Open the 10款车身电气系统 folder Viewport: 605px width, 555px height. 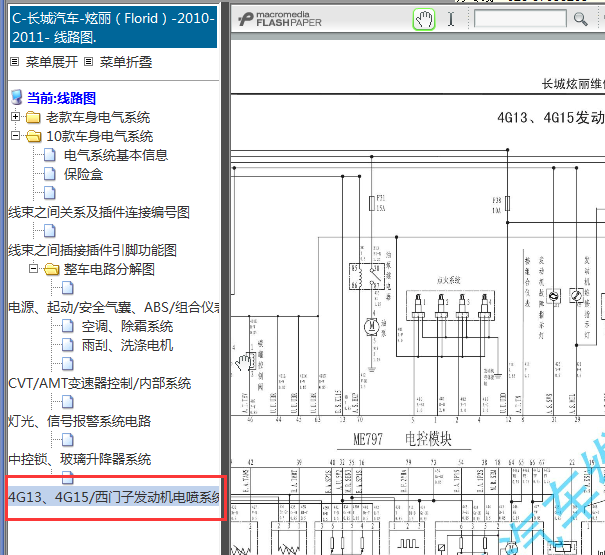(x=100, y=136)
